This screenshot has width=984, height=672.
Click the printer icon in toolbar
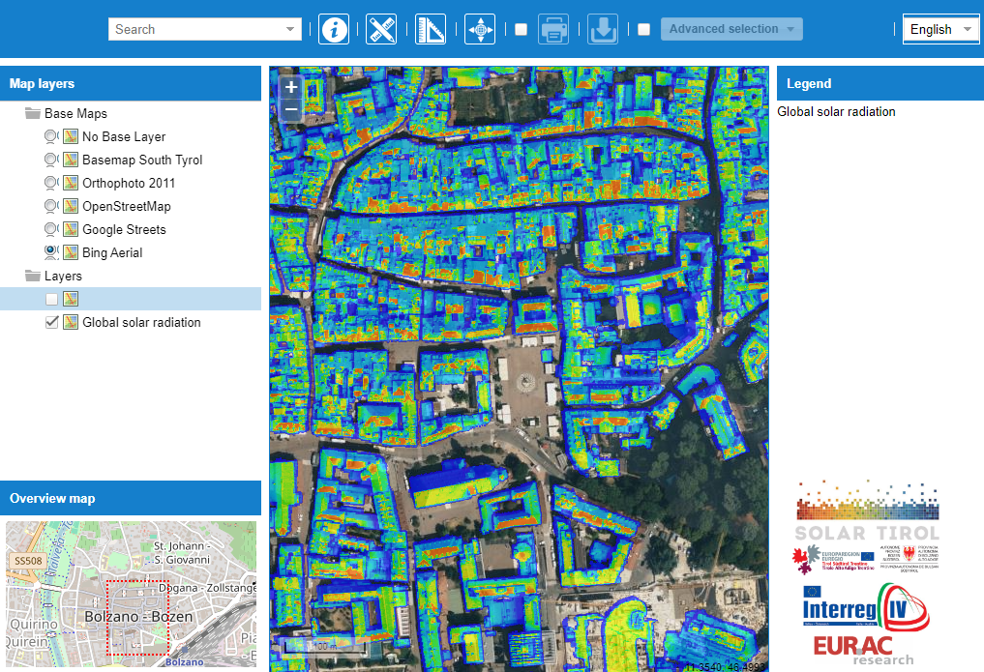click(x=554, y=29)
